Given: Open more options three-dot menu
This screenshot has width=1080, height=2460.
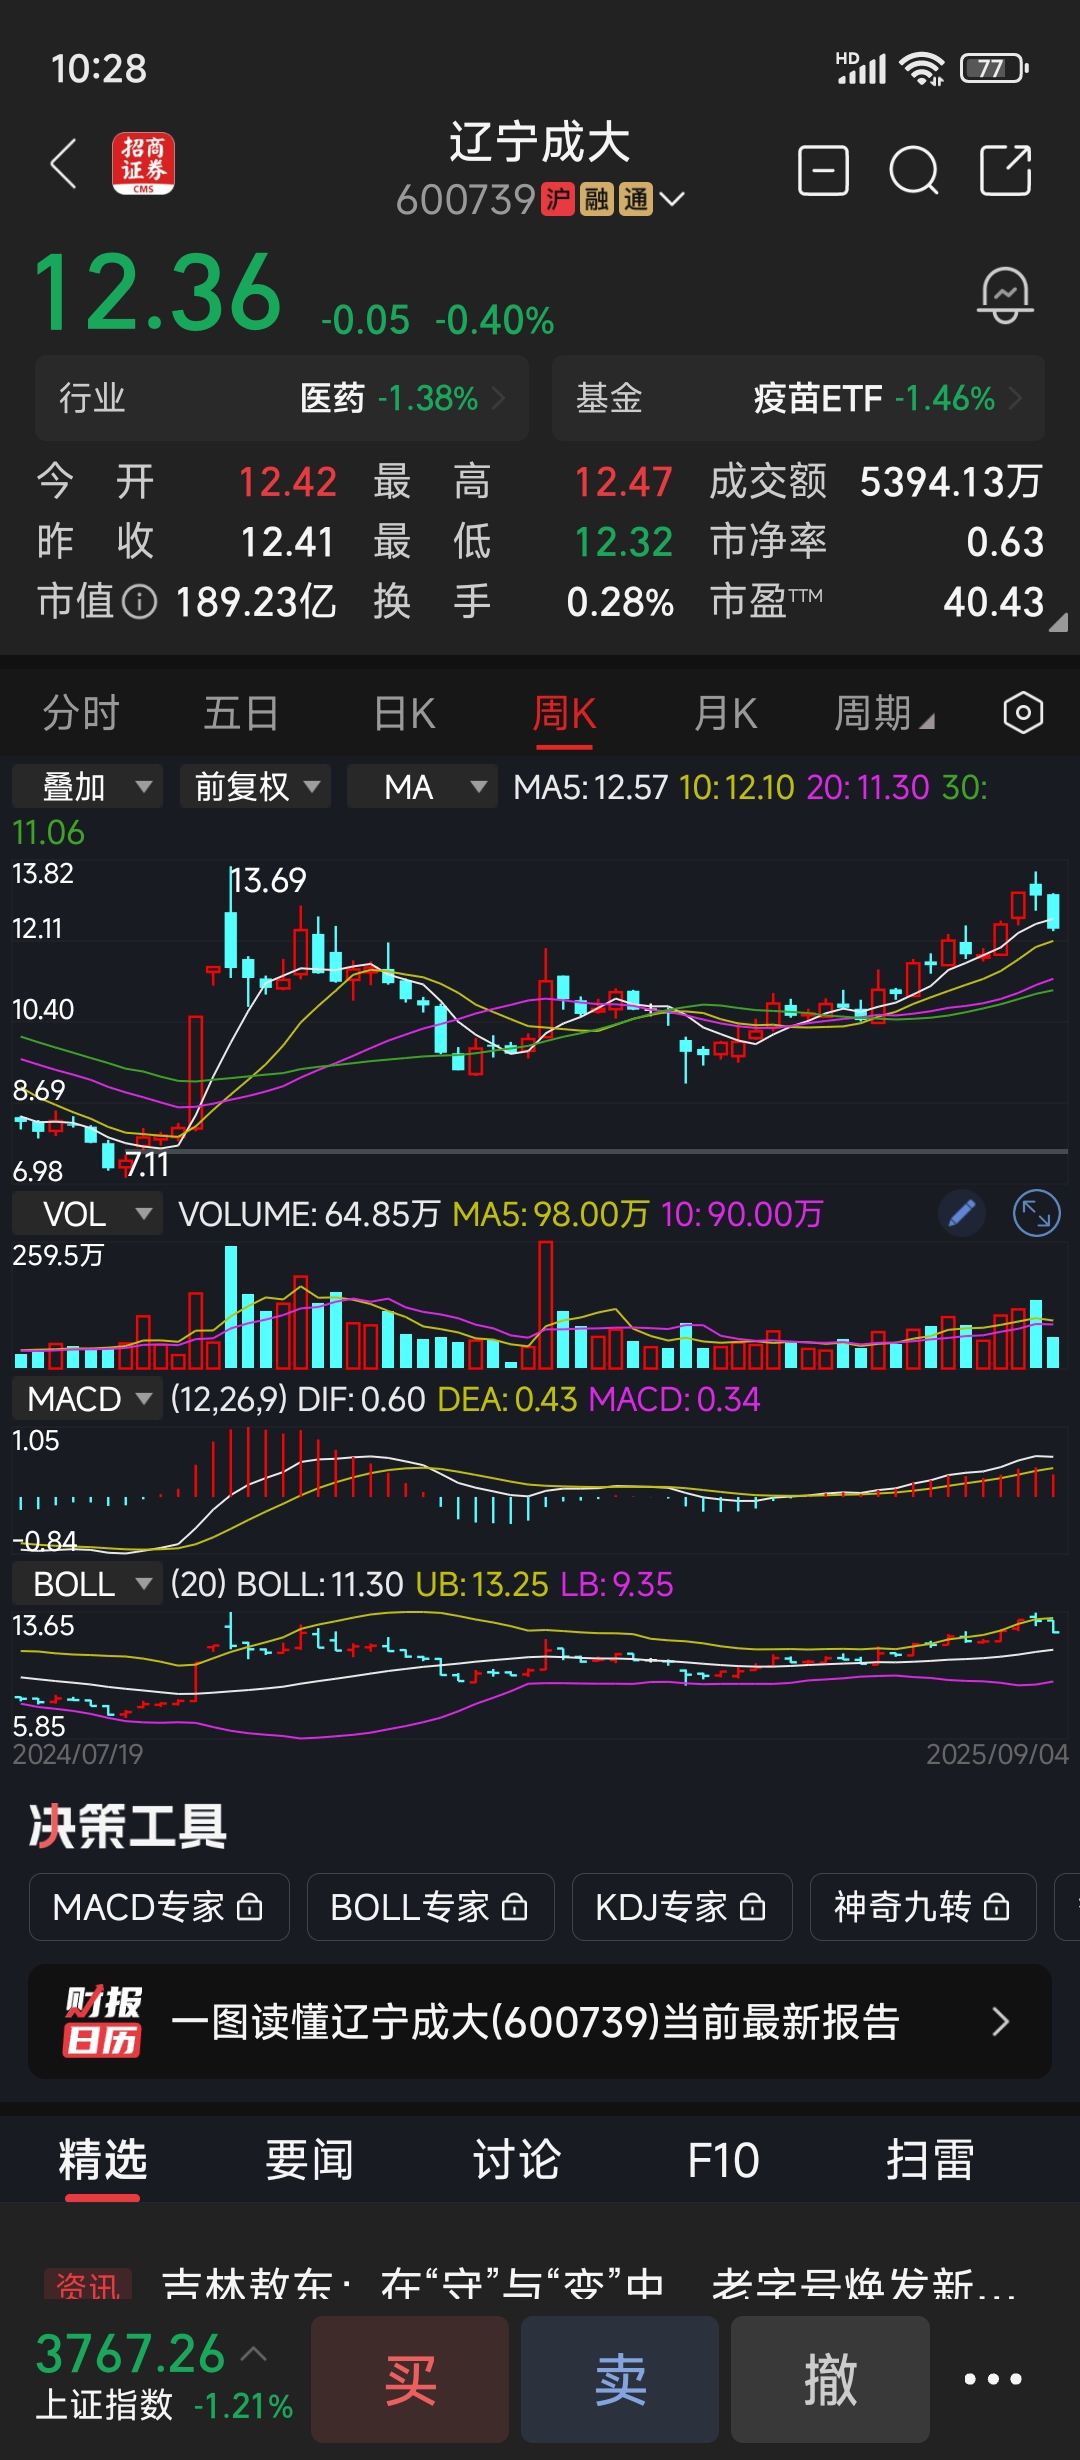Looking at the screenshot, I should click(x=993, y=2379).
